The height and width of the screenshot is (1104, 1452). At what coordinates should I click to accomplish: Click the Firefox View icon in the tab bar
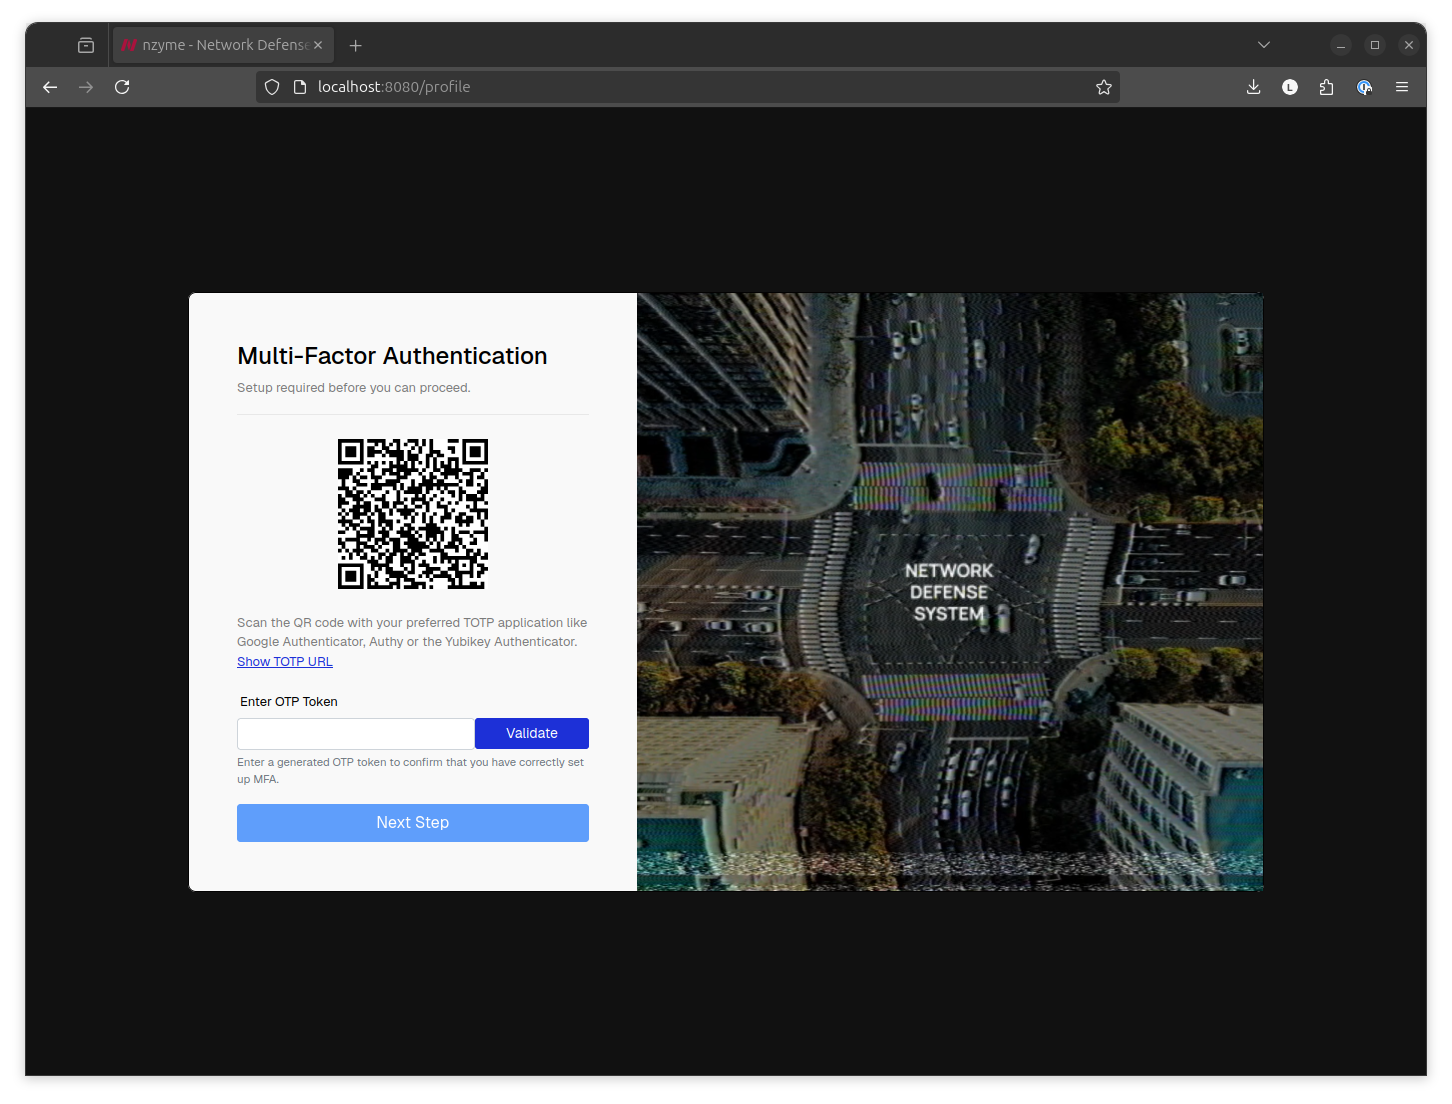[x=86, y=45]
